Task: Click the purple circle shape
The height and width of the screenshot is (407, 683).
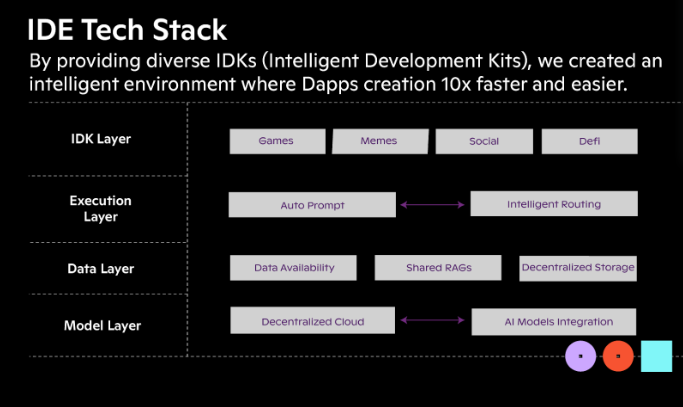Action: pos(581,356)
